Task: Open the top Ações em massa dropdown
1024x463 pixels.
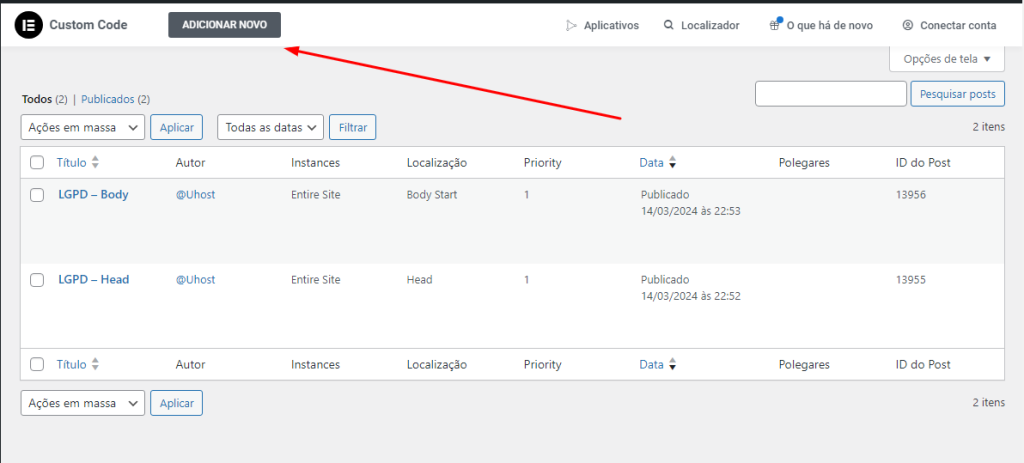Action: (83, 127)
